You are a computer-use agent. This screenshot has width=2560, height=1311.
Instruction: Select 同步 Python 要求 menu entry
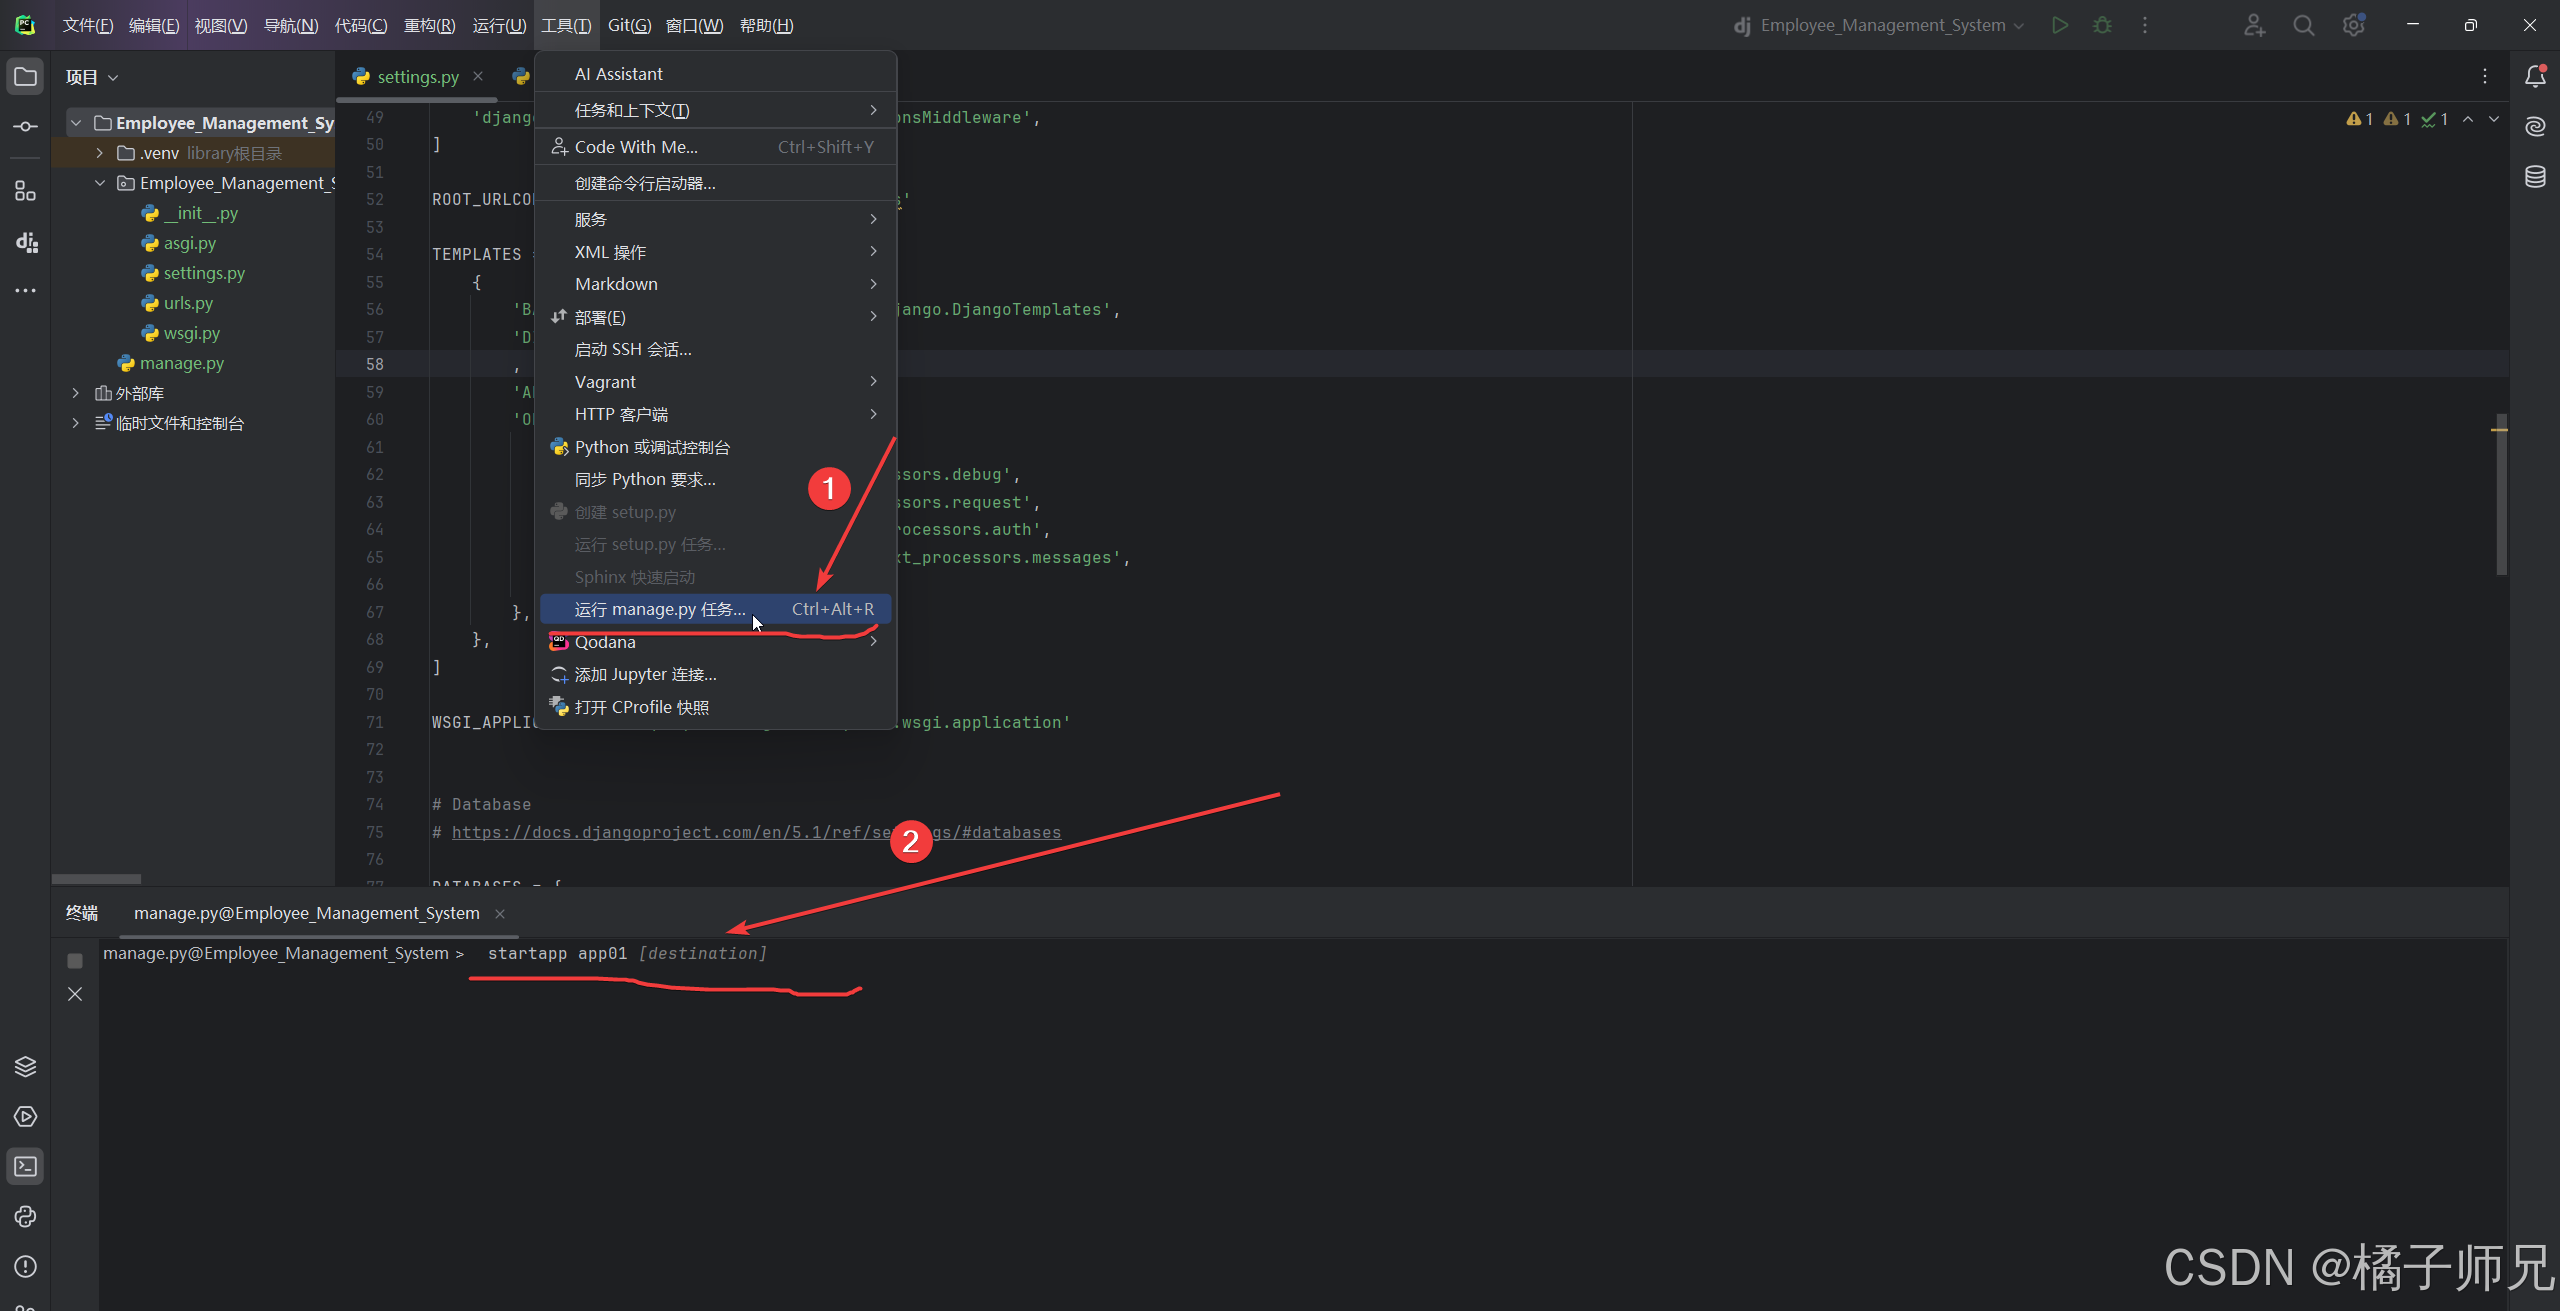716,479
